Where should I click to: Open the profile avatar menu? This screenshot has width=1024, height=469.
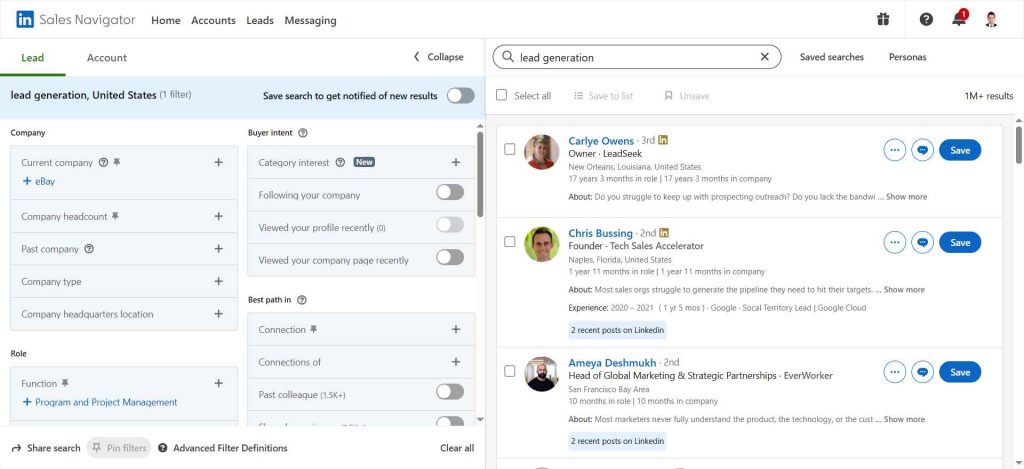click(x=991, y=20)
